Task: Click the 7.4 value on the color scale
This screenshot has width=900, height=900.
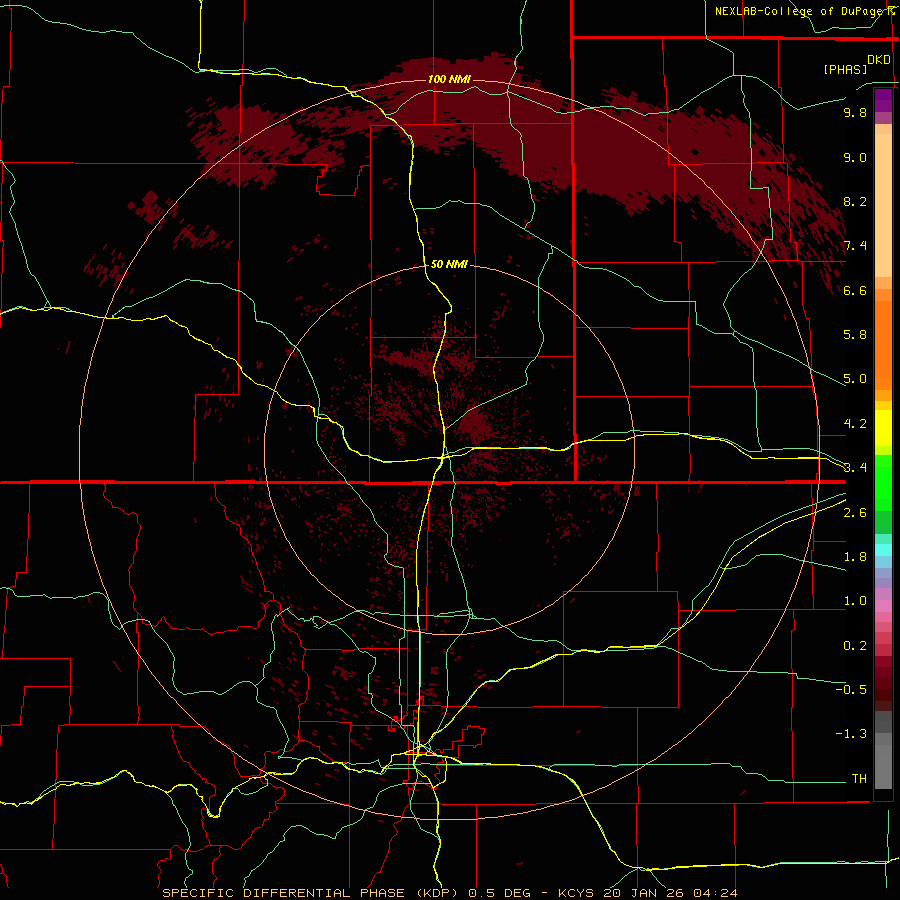Action: [x=855, y=246]
